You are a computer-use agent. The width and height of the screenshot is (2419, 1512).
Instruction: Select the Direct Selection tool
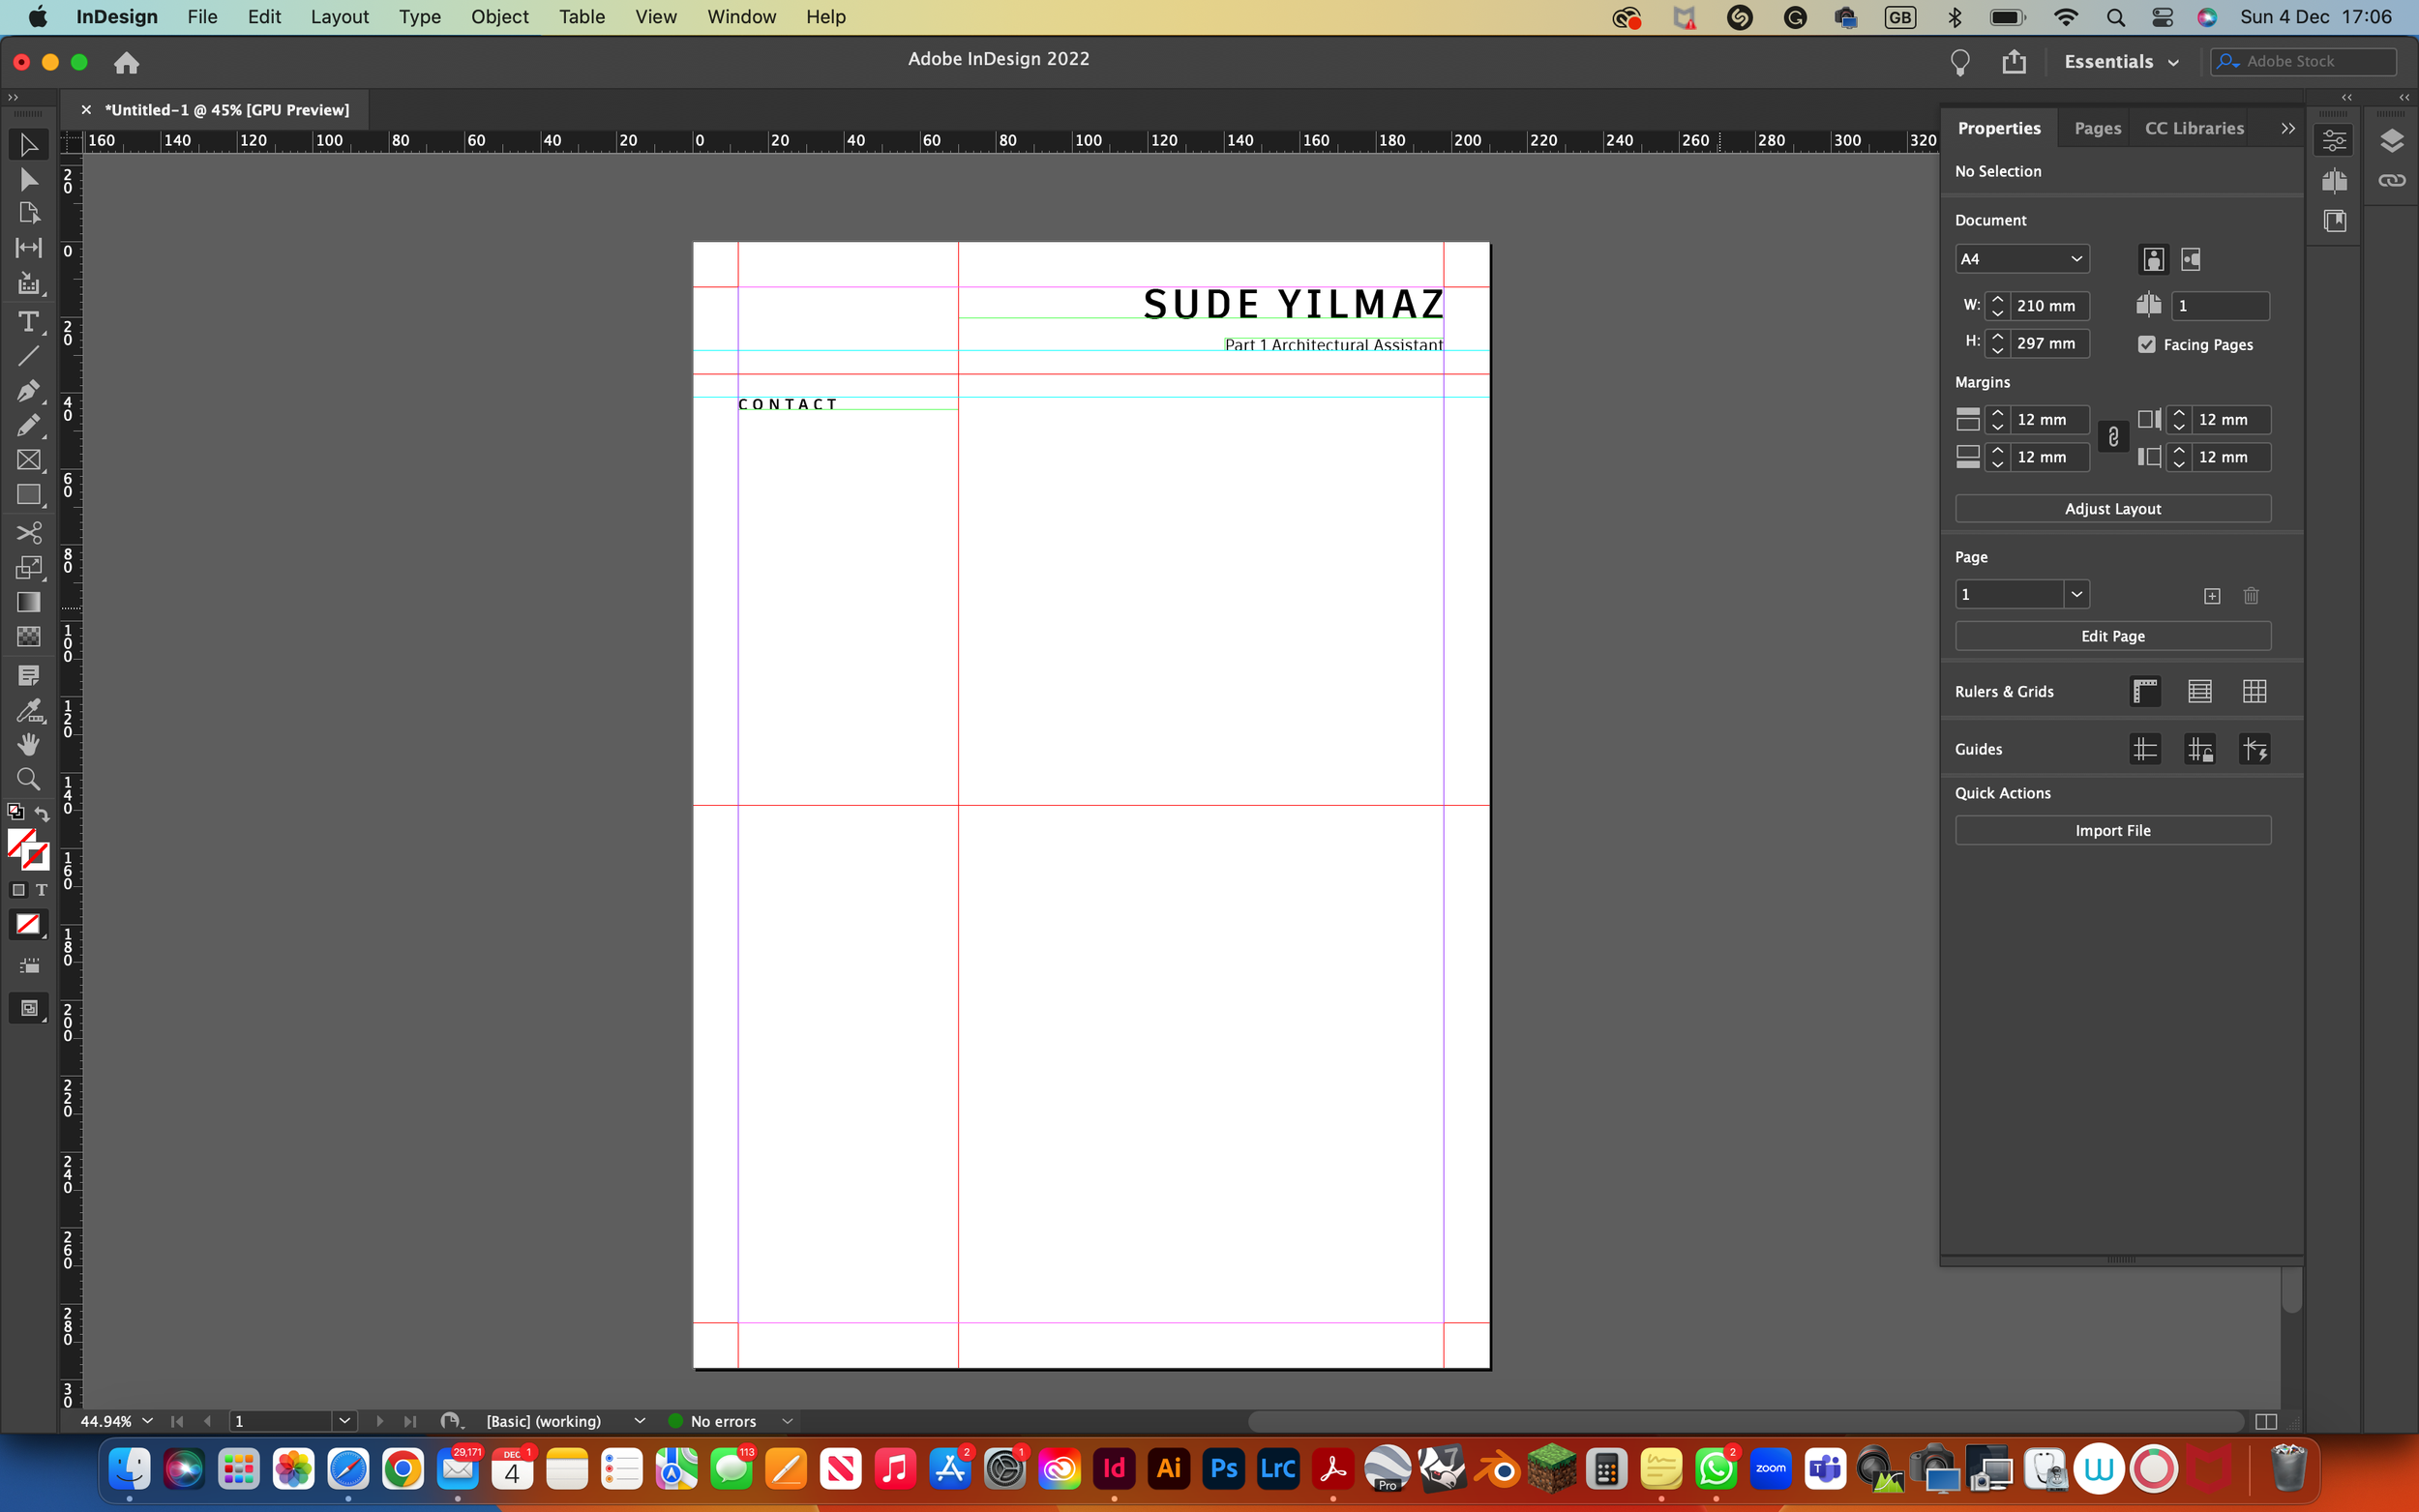point(28,181)
